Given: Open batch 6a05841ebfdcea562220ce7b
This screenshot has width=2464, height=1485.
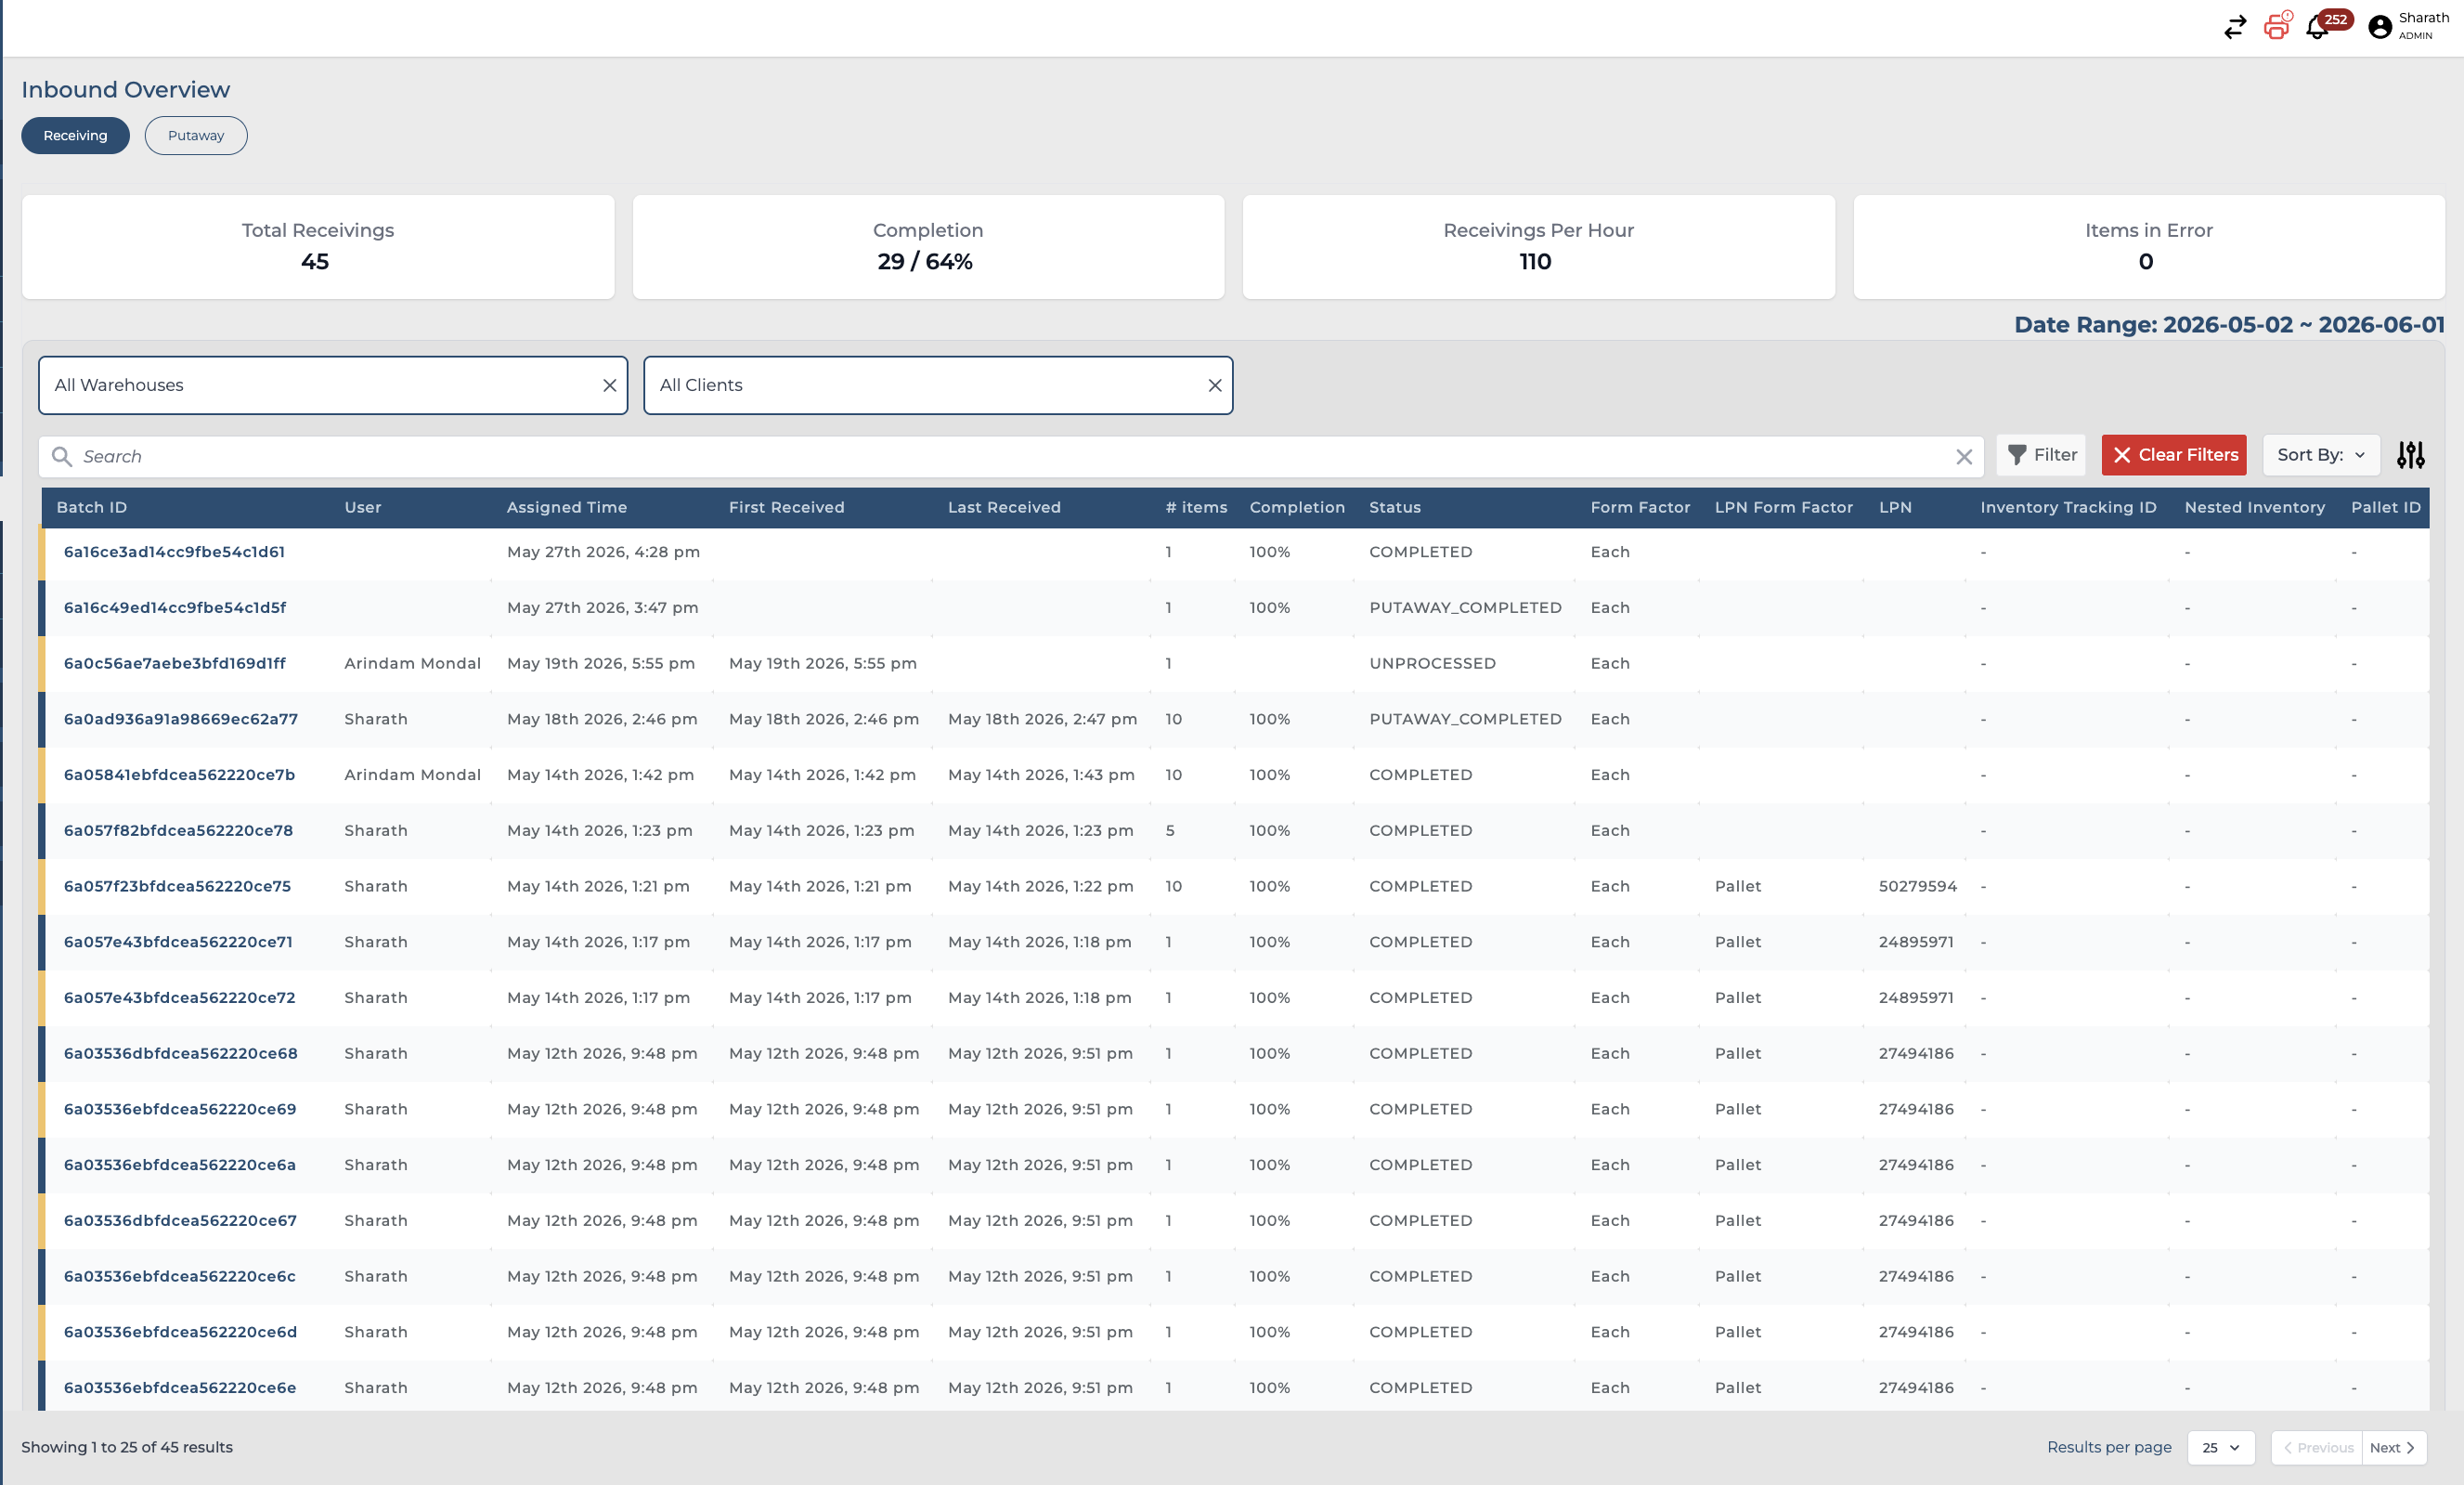Looking at the screenshot, I should 179,774.
